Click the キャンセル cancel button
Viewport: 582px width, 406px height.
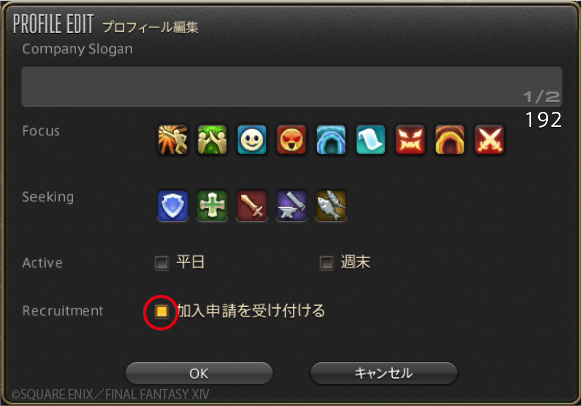pos(384,373)
